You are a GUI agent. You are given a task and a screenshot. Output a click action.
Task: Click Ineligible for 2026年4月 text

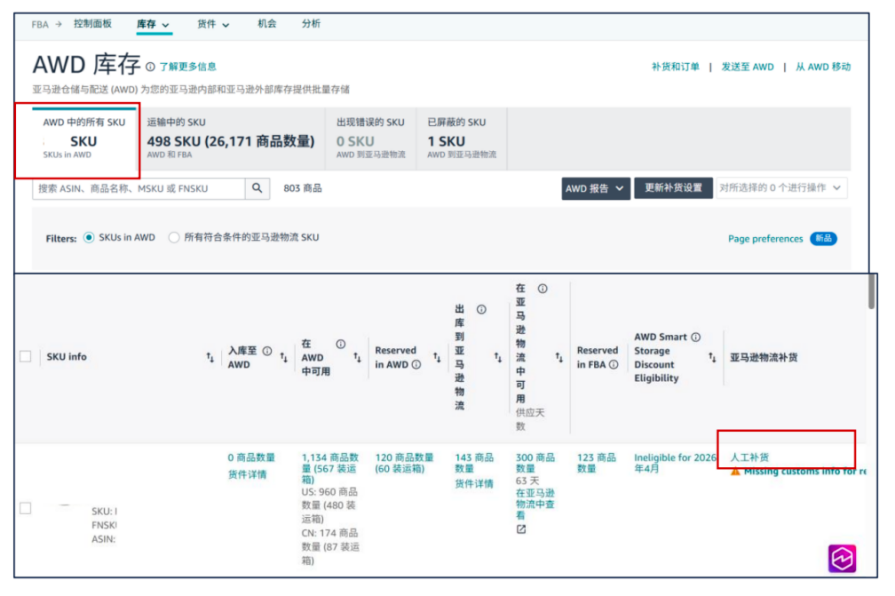point(674,463)
